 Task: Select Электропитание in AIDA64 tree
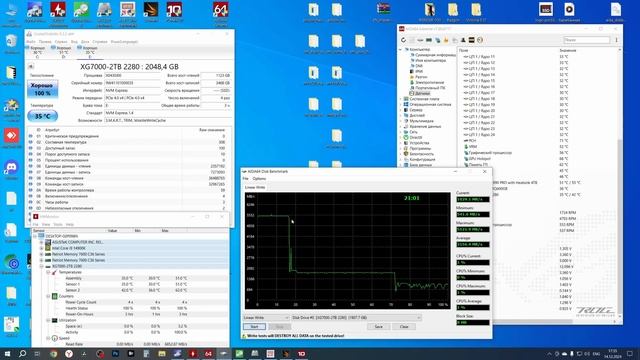tap(429, 82)
